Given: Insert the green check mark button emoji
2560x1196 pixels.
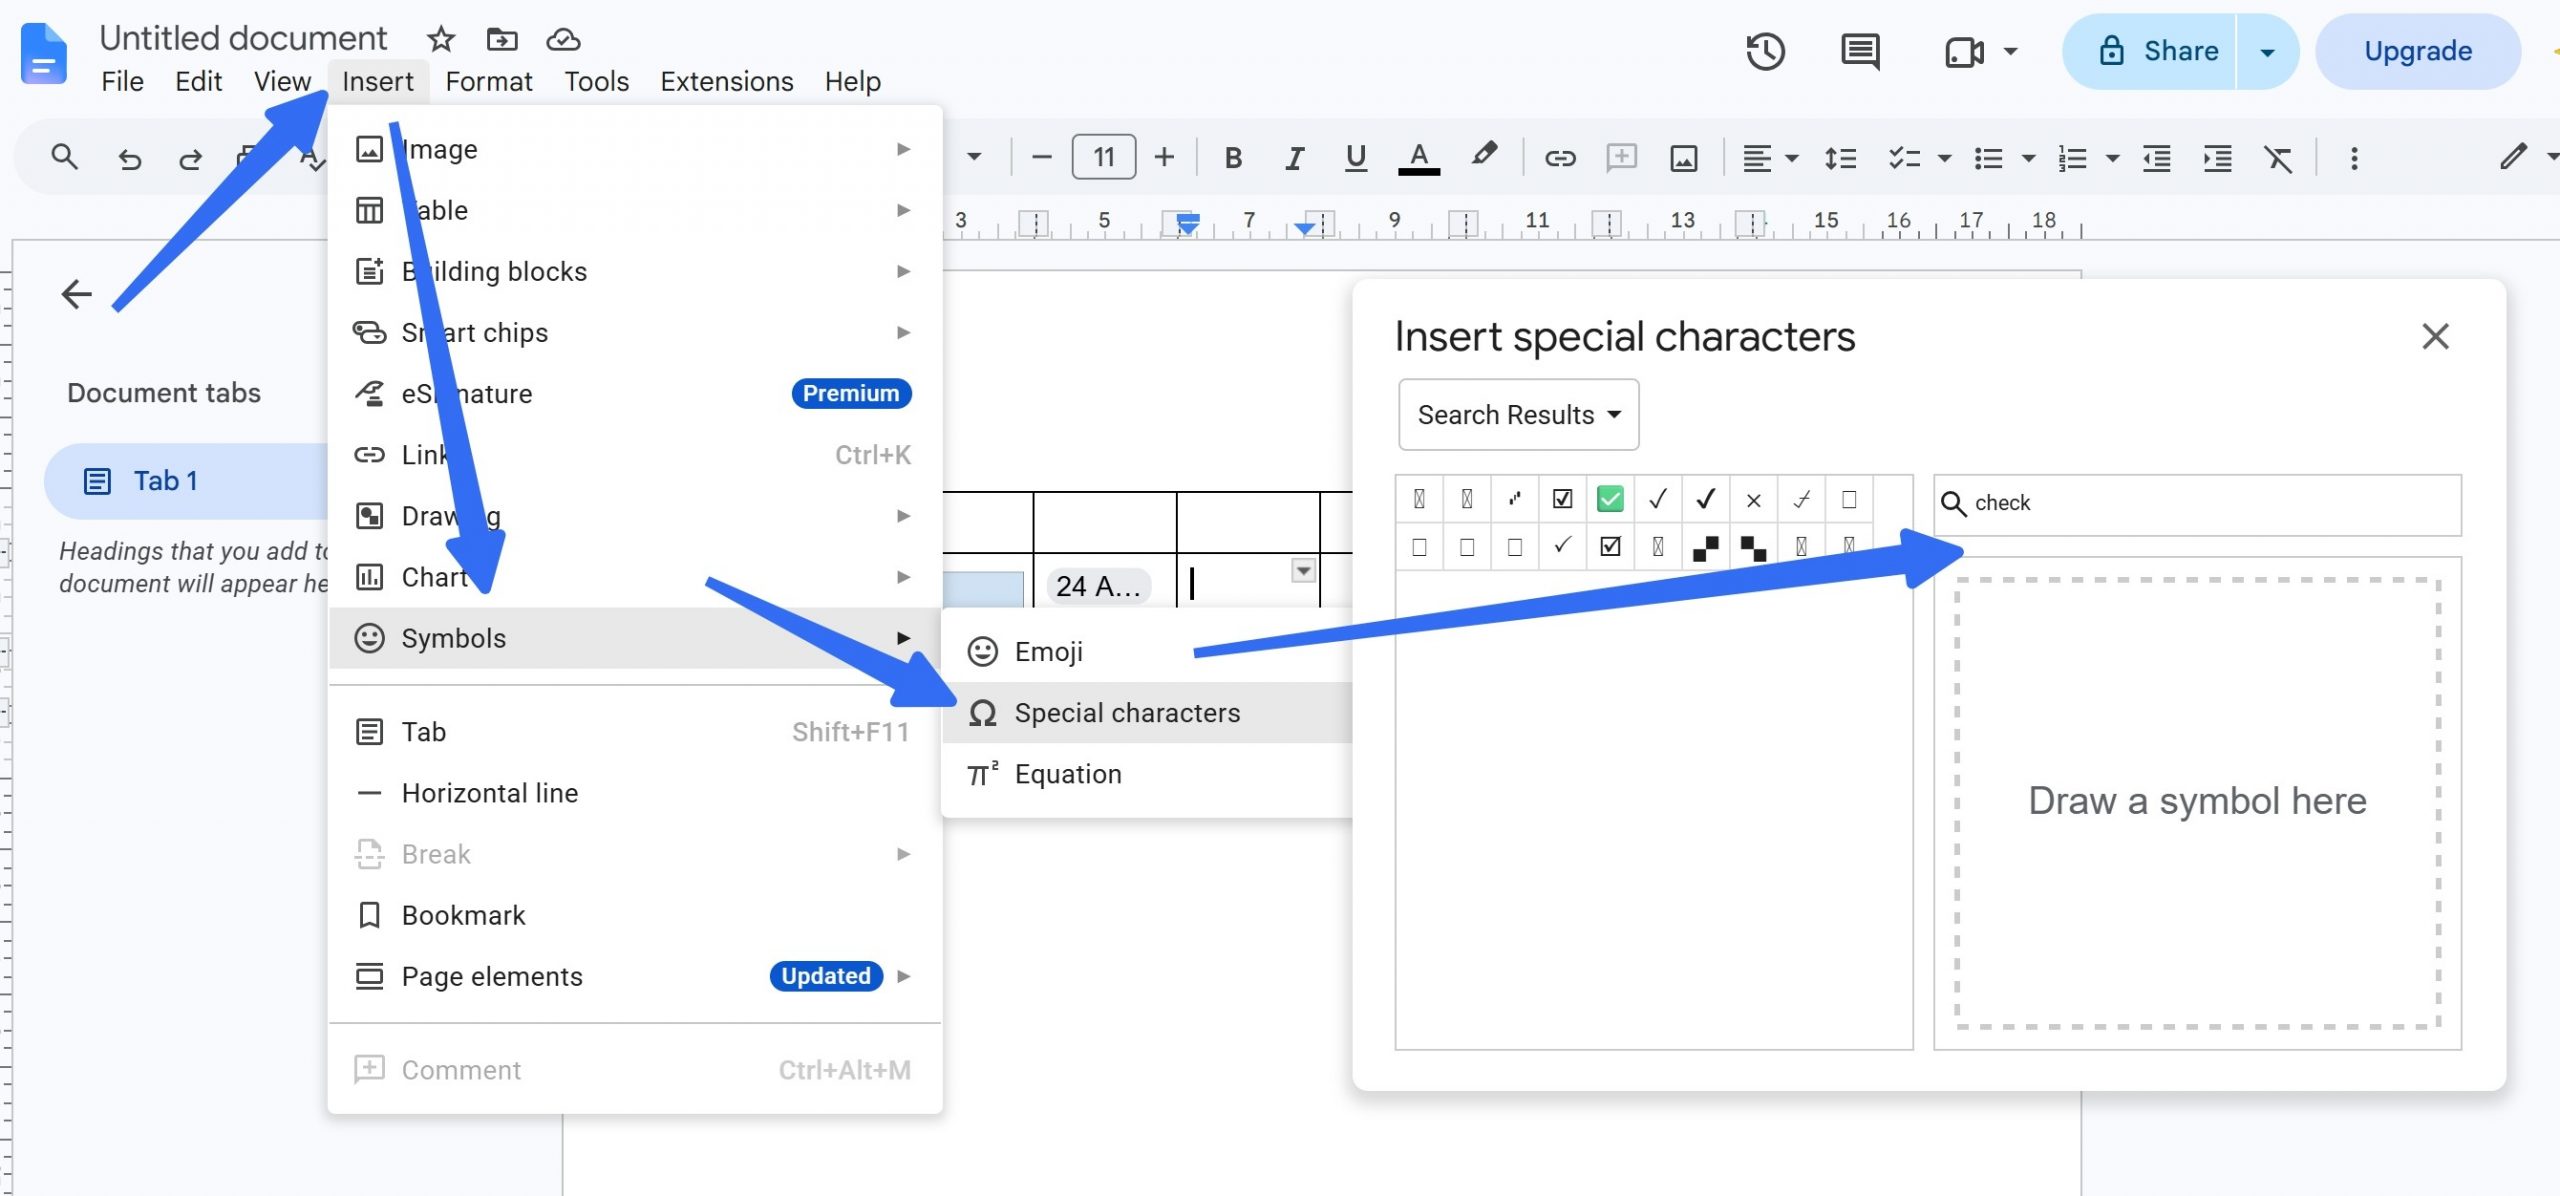Looking at the screenshot, I should point(1610,499).
